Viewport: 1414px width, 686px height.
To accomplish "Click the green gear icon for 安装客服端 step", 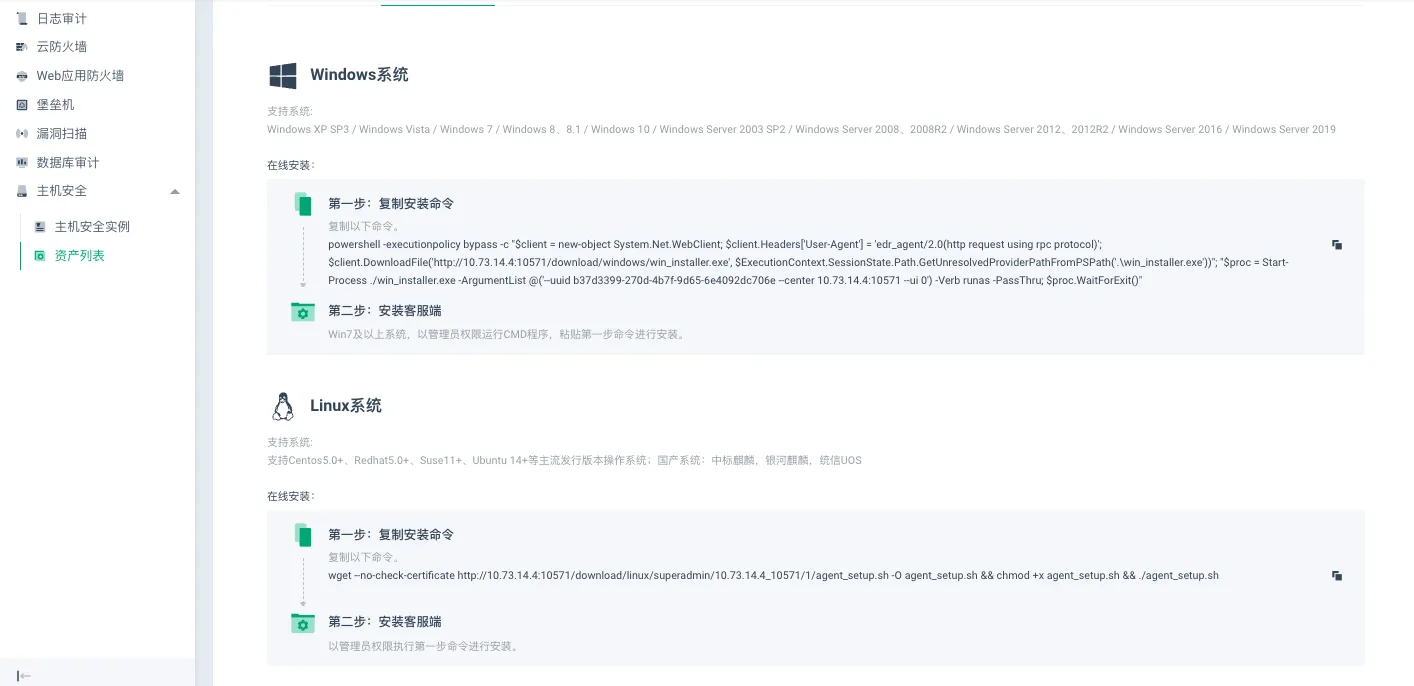I will (x=302, y=313).
